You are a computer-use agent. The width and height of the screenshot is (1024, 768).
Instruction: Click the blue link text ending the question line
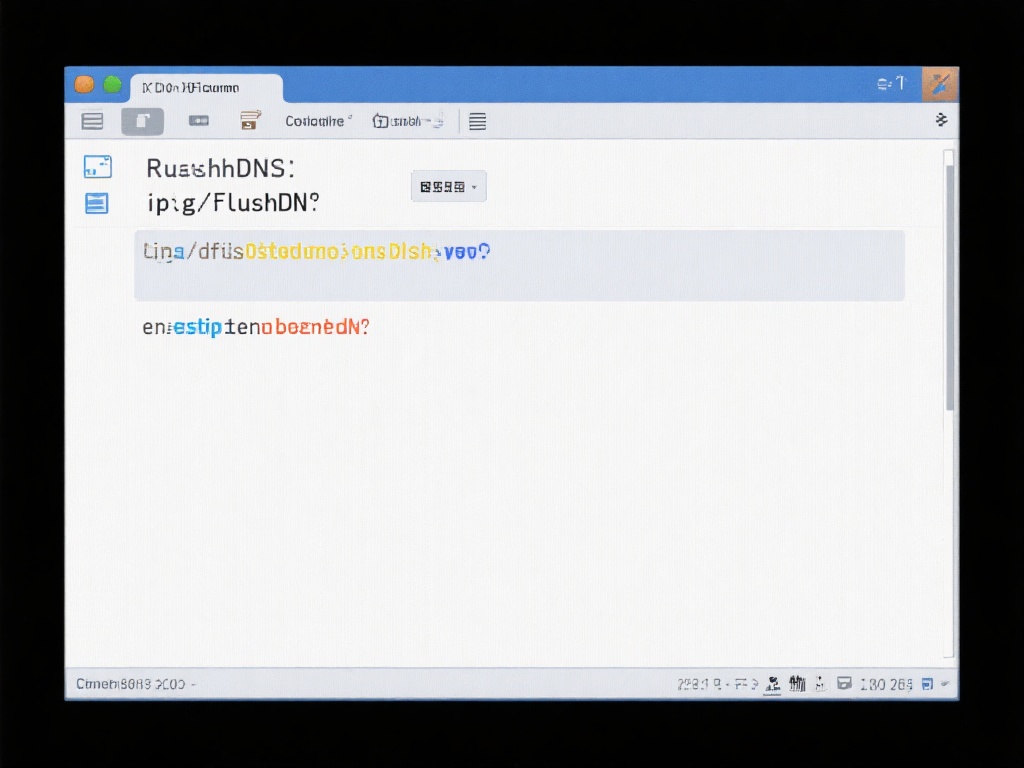coord(460,252)
